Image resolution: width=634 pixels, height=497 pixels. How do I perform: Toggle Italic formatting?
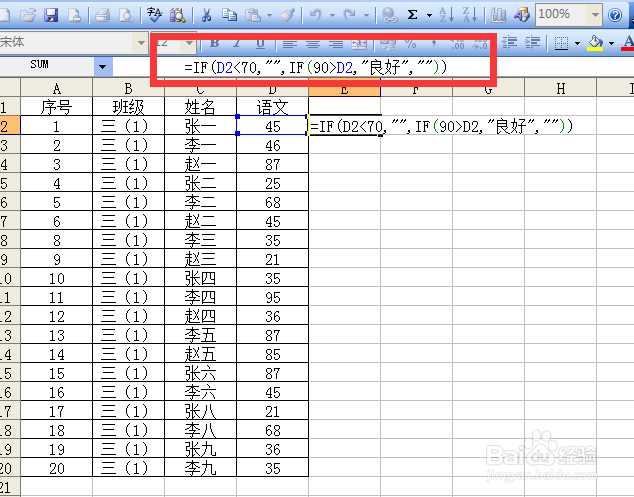coord(238,42)
